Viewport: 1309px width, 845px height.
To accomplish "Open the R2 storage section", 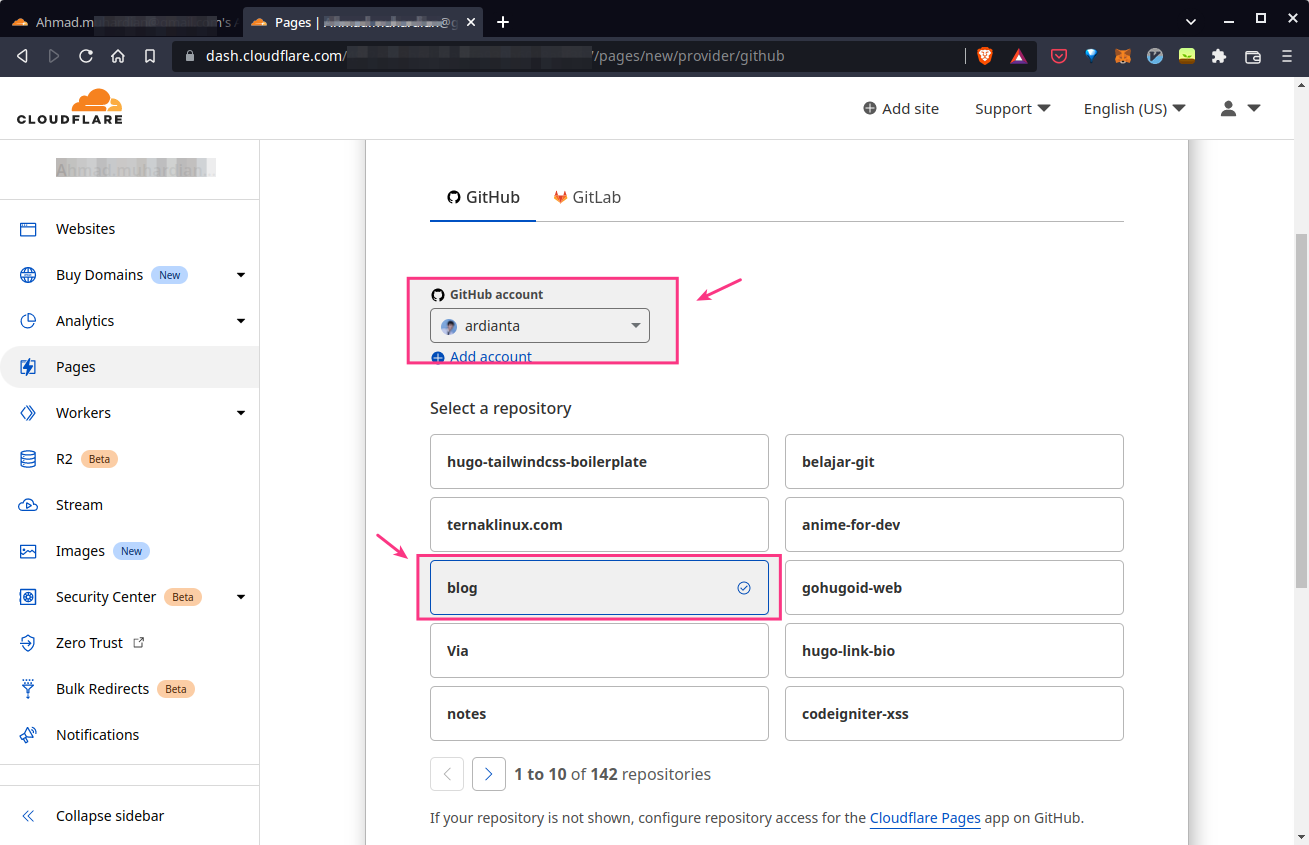I will (x=27, y=458).
